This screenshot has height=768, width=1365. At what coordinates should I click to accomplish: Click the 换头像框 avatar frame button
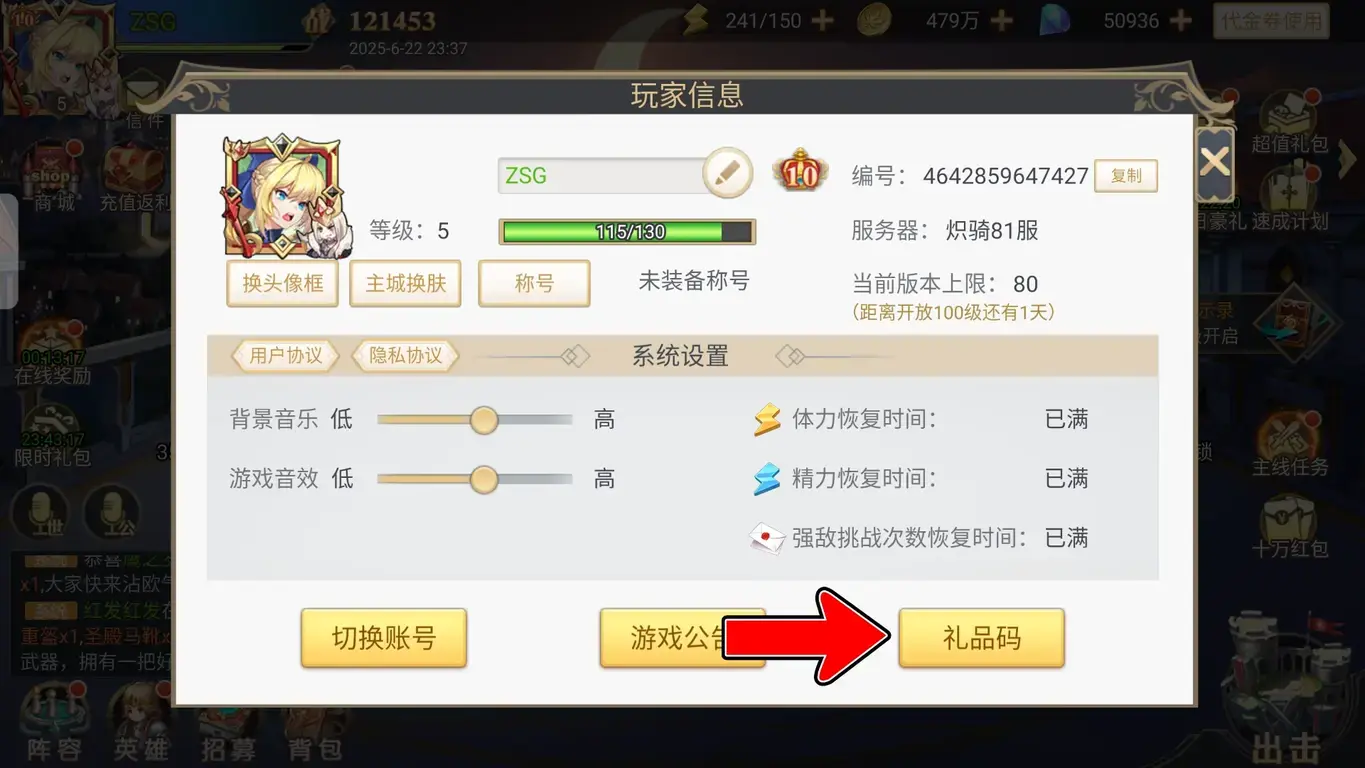point(283,283)
